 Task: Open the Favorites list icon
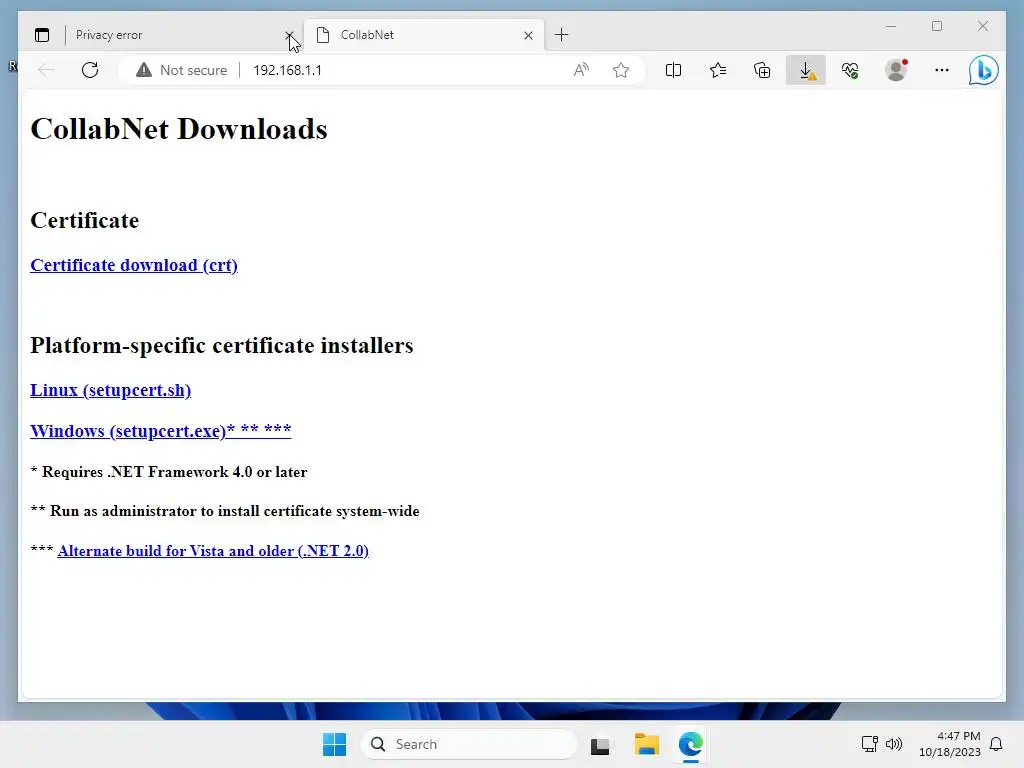(718, 70)
